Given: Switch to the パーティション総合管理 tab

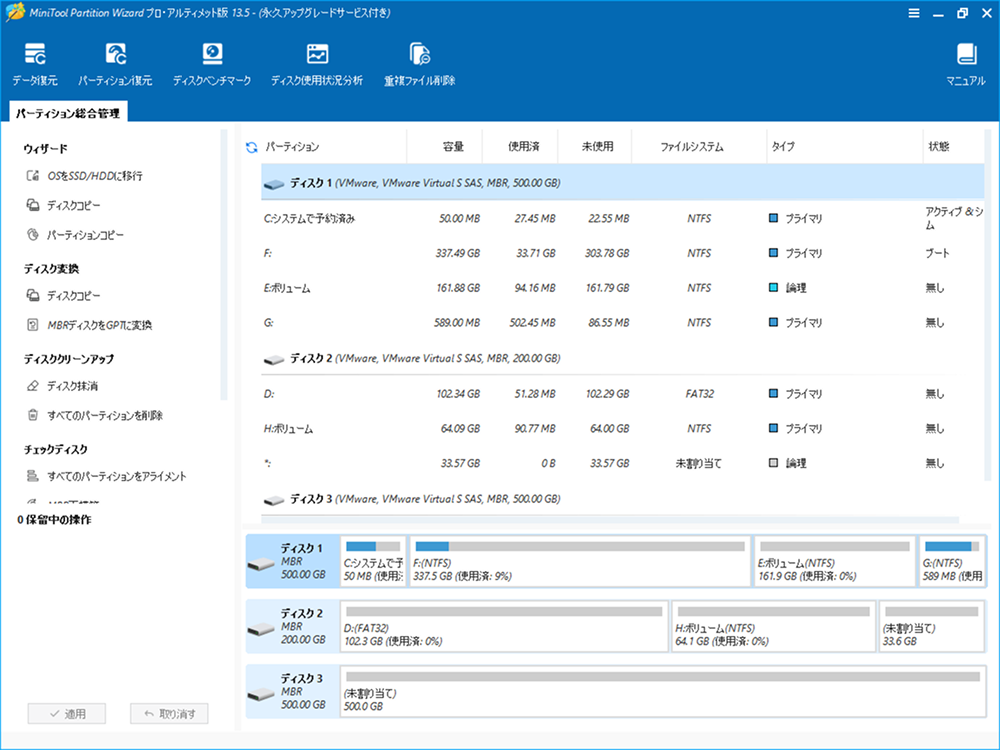Looking at the screenshot, I should (x=66, y=113).
